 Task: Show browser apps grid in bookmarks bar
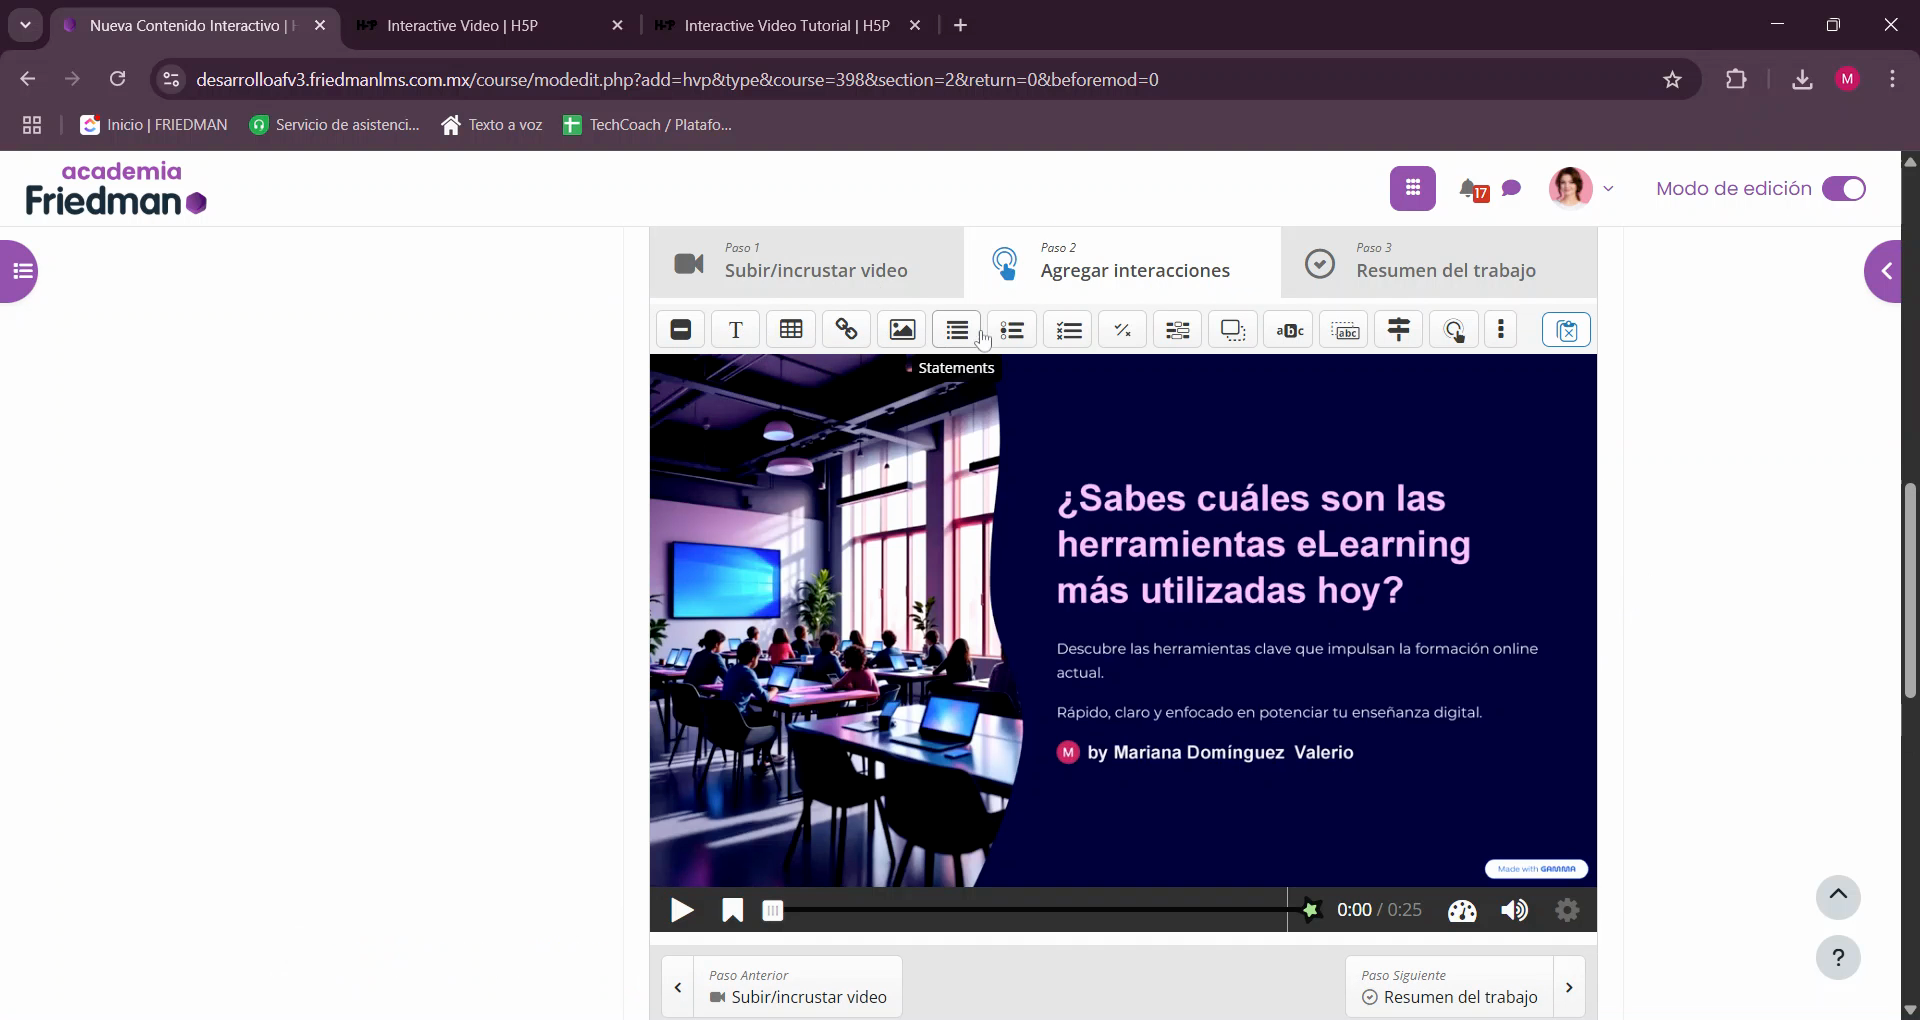click(32, 125)
